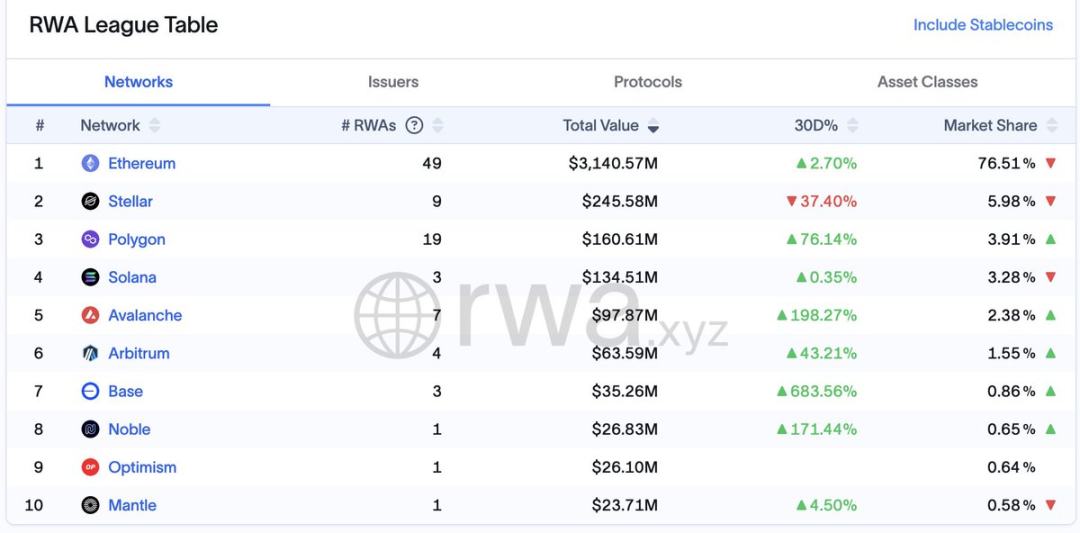Open the Mantle network link
The height and width of the screenshot is (533, 1080).
[132, 506]
